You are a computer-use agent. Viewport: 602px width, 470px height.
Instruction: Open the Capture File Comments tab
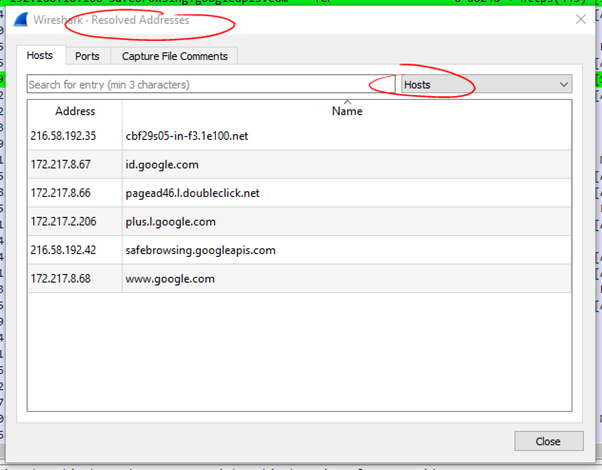tap(175, 56)
